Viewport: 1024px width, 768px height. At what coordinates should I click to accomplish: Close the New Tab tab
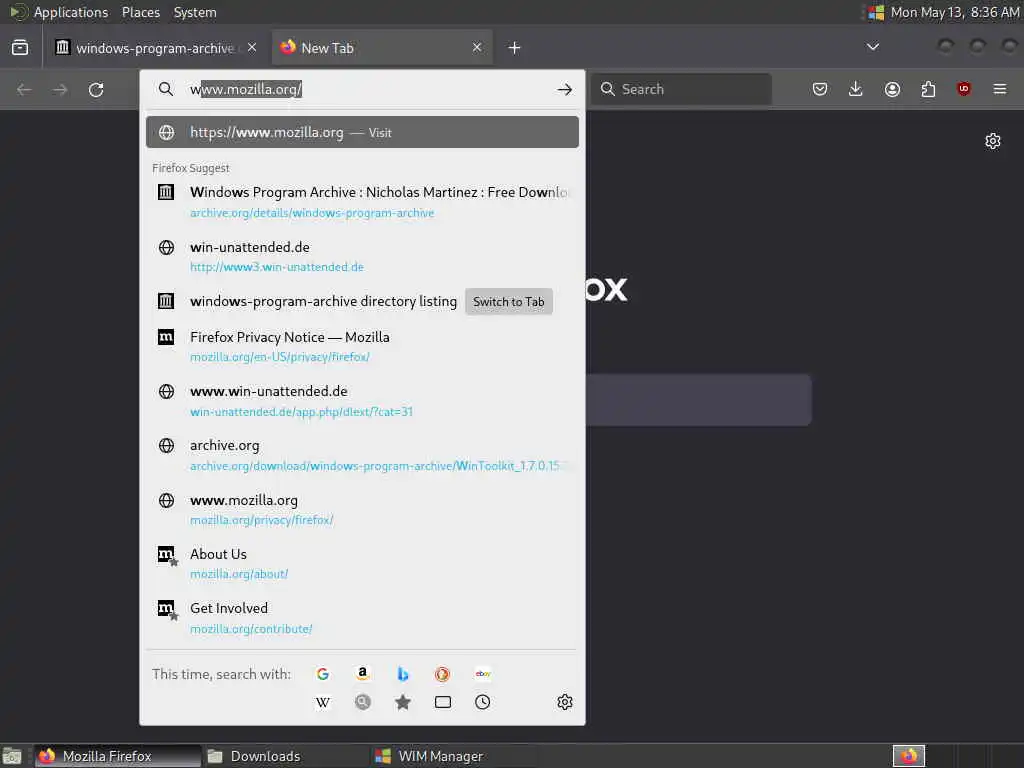pos(477,48)
